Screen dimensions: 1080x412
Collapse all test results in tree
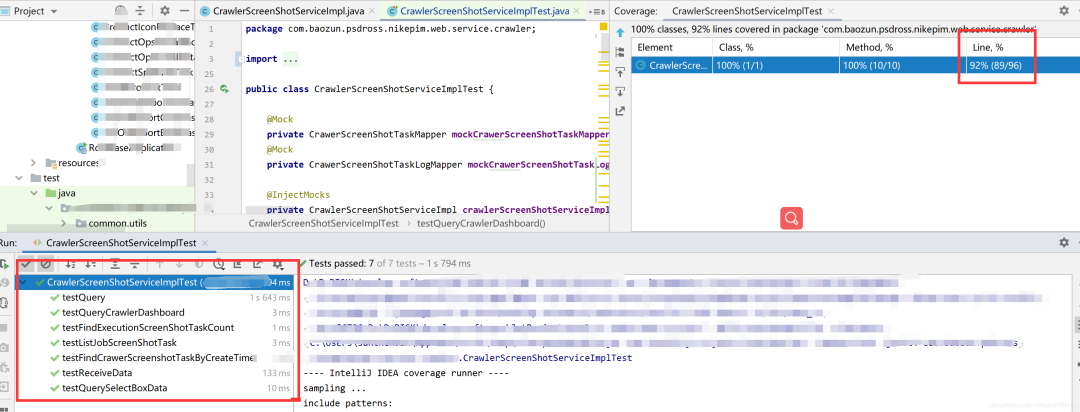(x=135, y=264)
